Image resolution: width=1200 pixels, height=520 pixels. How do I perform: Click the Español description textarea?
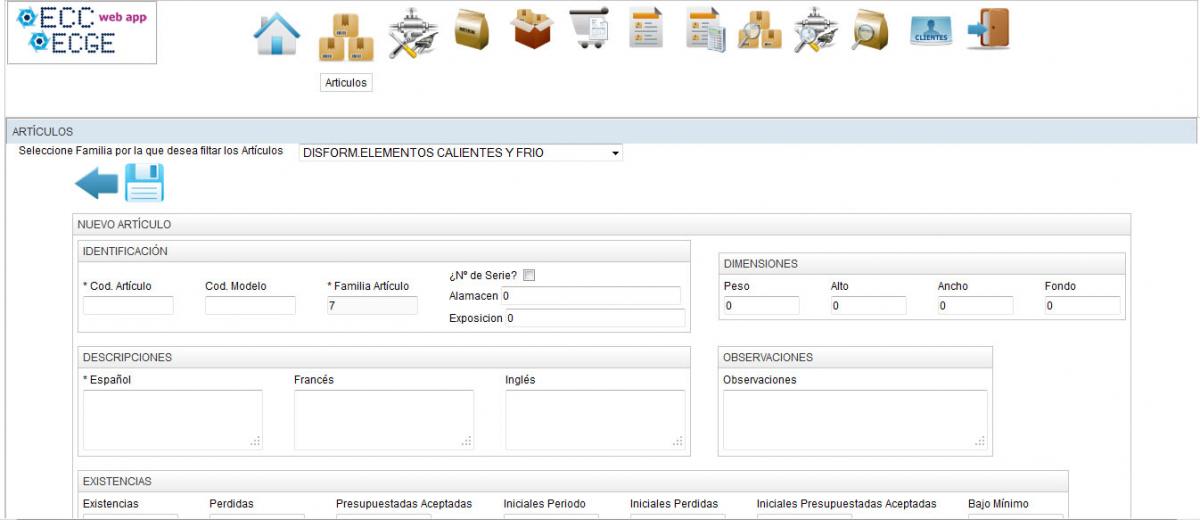pyautogui.click(x=173, y=420)
